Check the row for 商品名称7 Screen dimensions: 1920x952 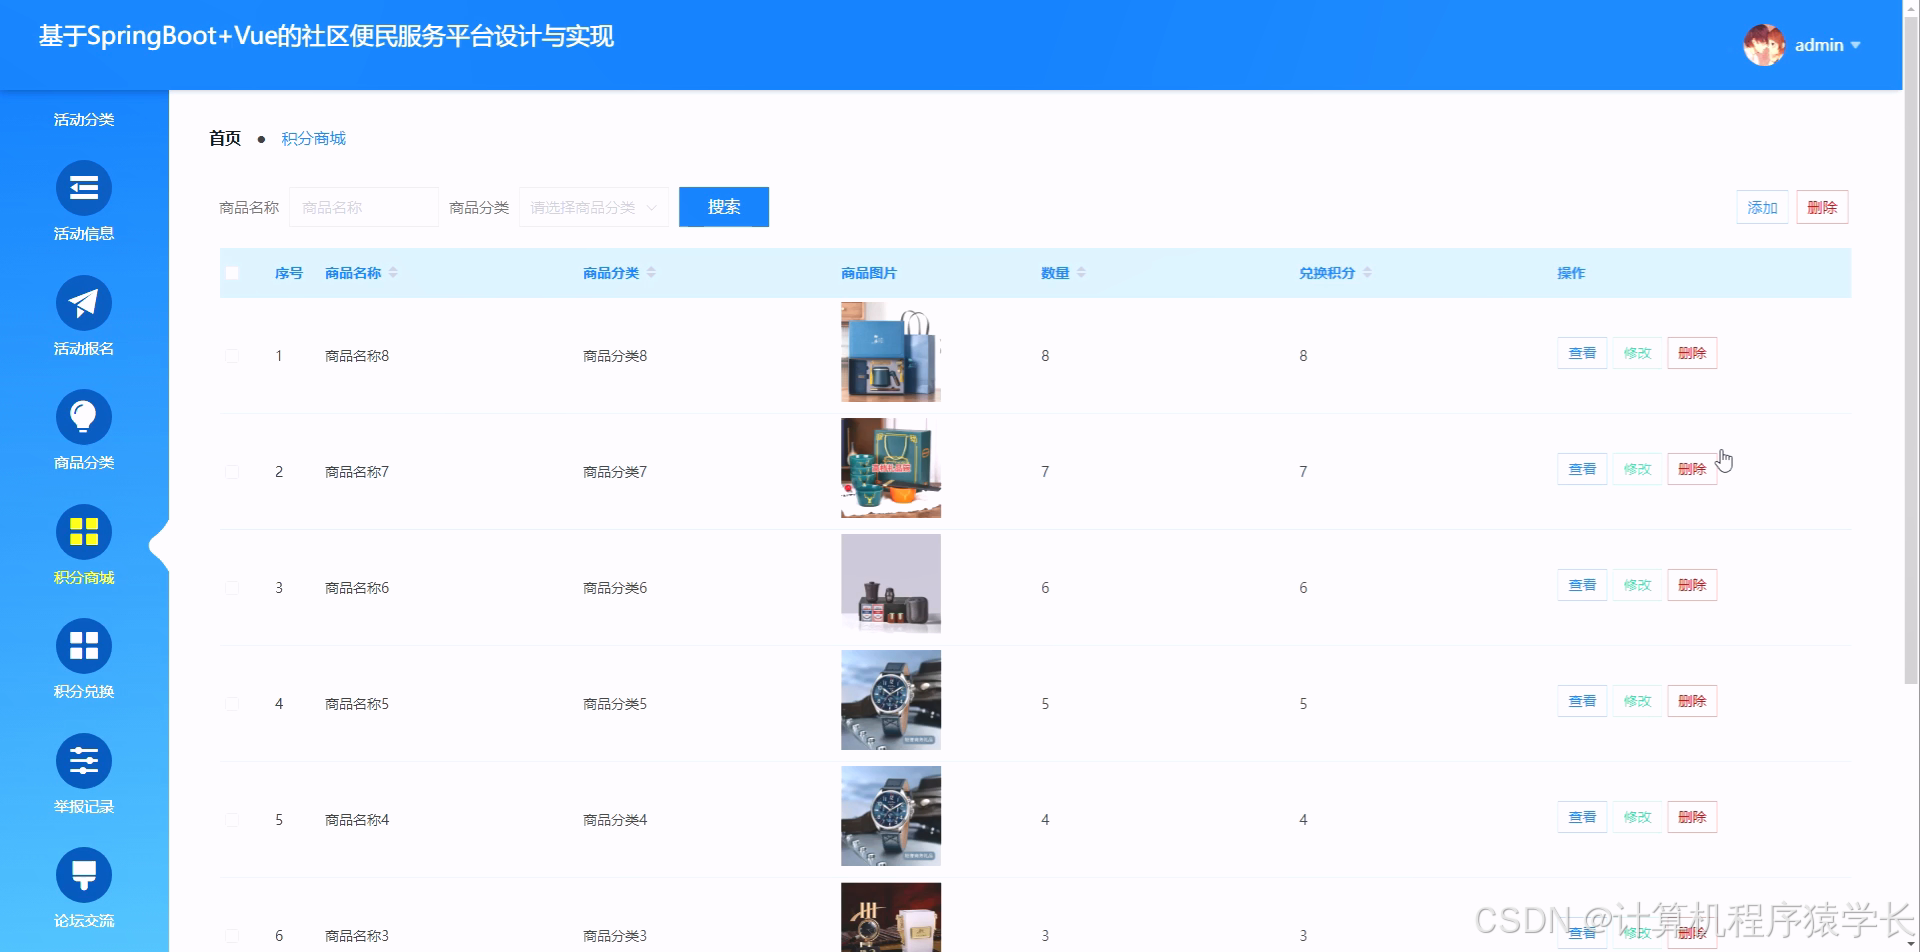coord(232,472)
